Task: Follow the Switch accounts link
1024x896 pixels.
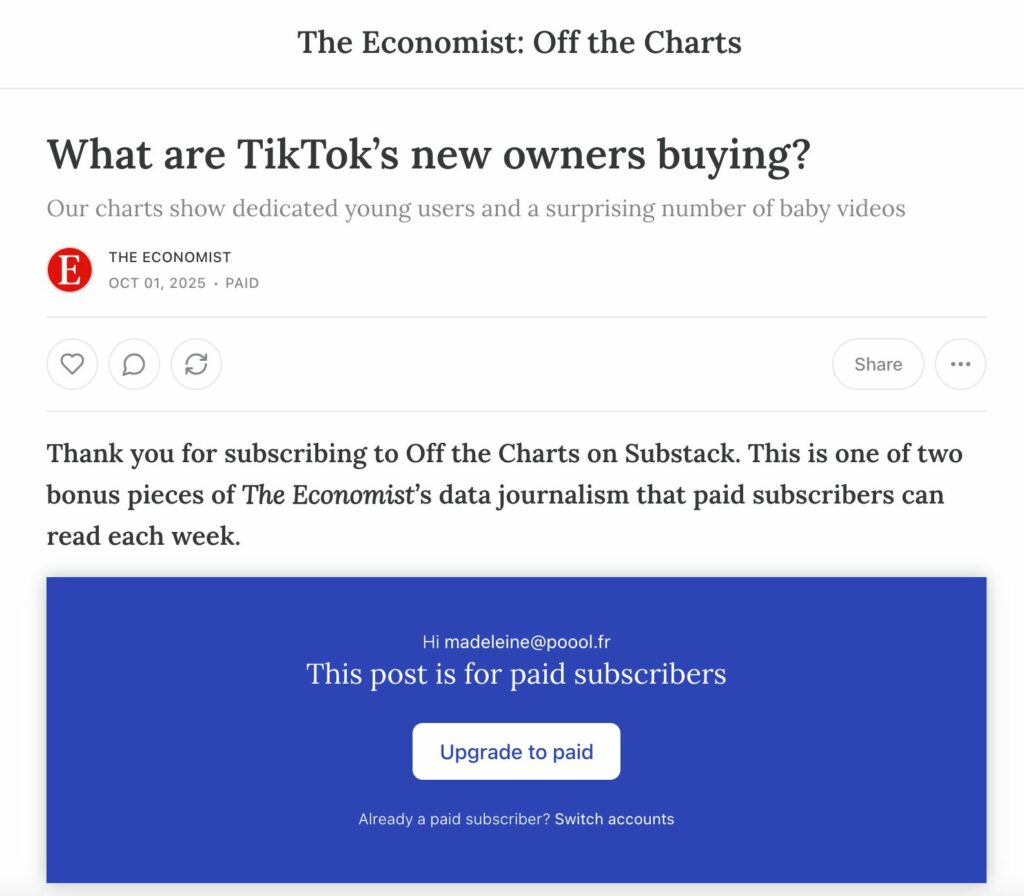Action: (614, 819)
